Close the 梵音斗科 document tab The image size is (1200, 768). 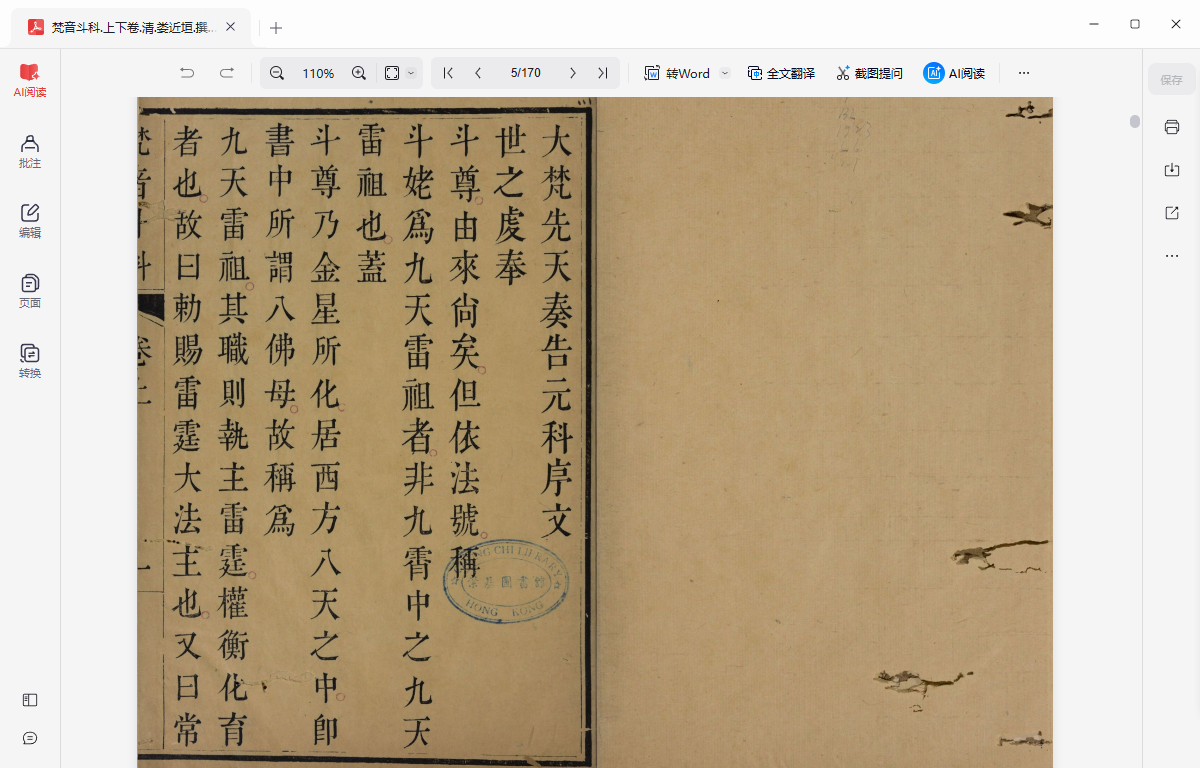point(231,27)
